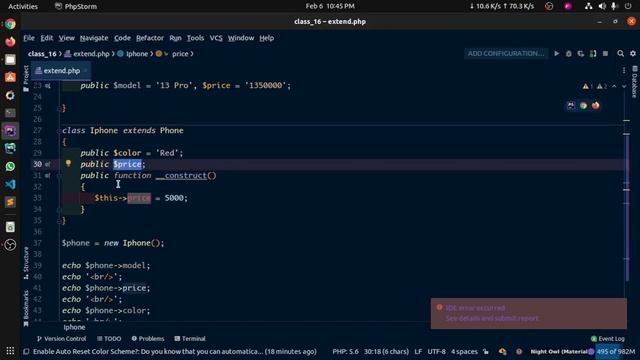Collapse the __construct function fold marker
640x360 pixels.
59,176
